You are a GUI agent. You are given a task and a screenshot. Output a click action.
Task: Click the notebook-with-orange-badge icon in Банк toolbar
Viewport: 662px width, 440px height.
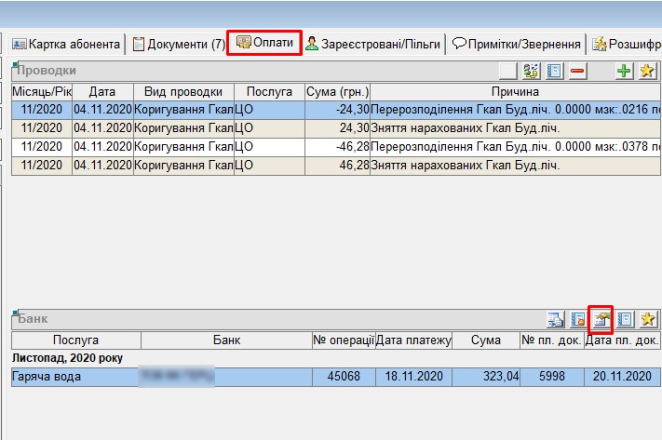point(578,320)
